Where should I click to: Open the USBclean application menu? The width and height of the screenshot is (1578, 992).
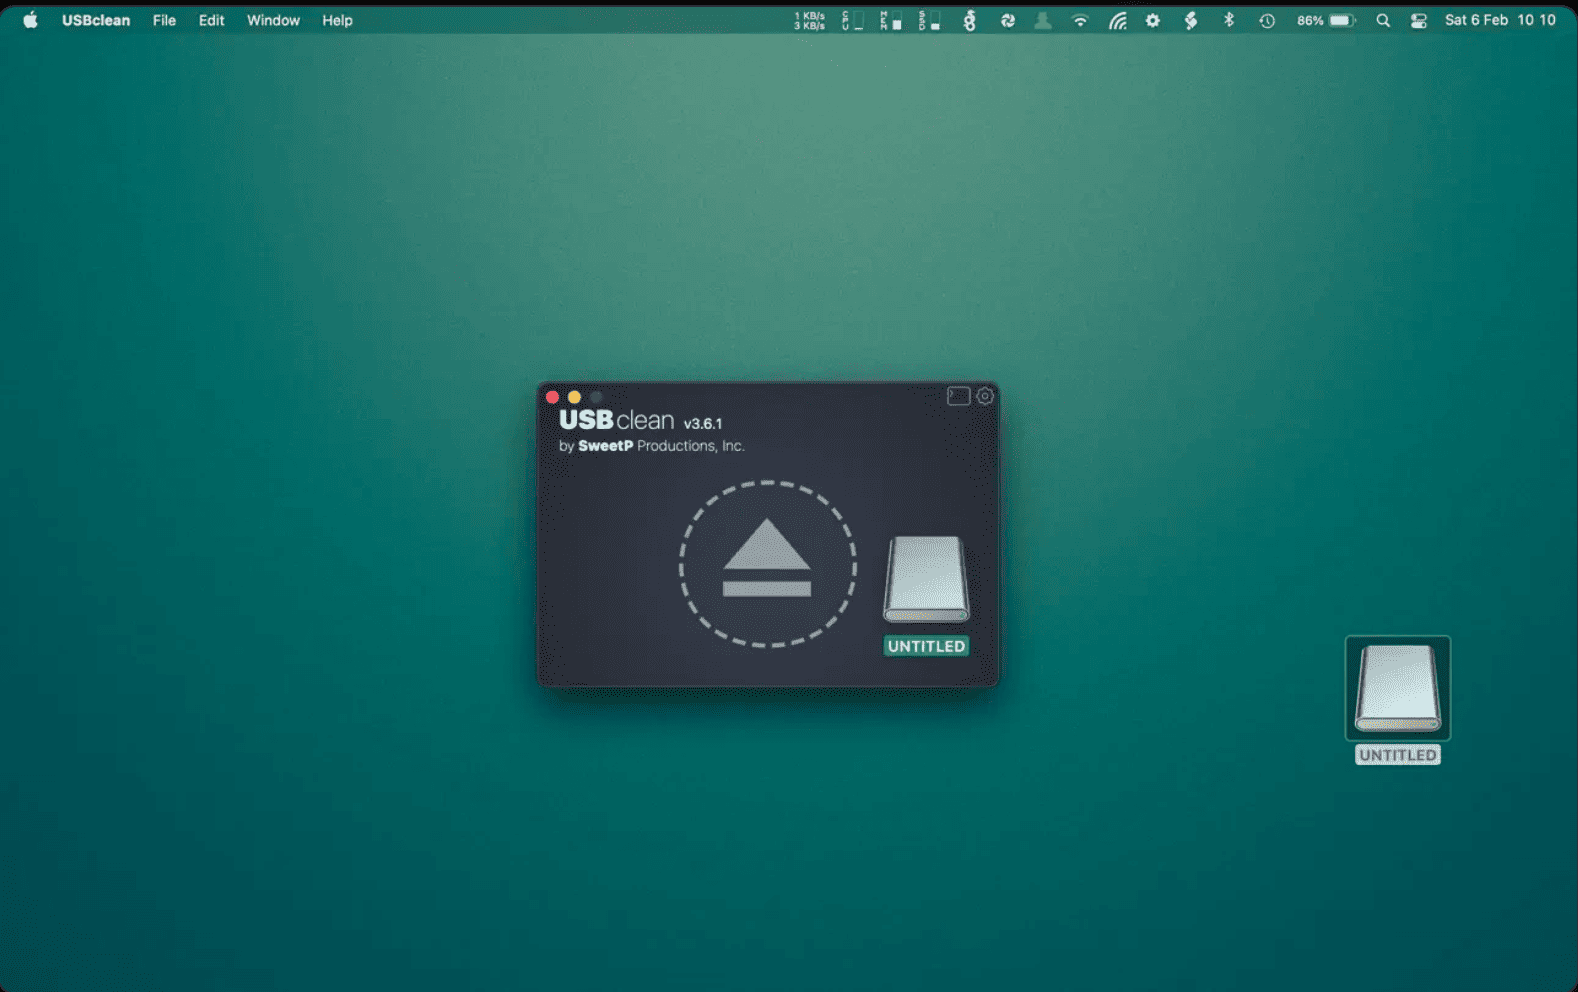96,20
